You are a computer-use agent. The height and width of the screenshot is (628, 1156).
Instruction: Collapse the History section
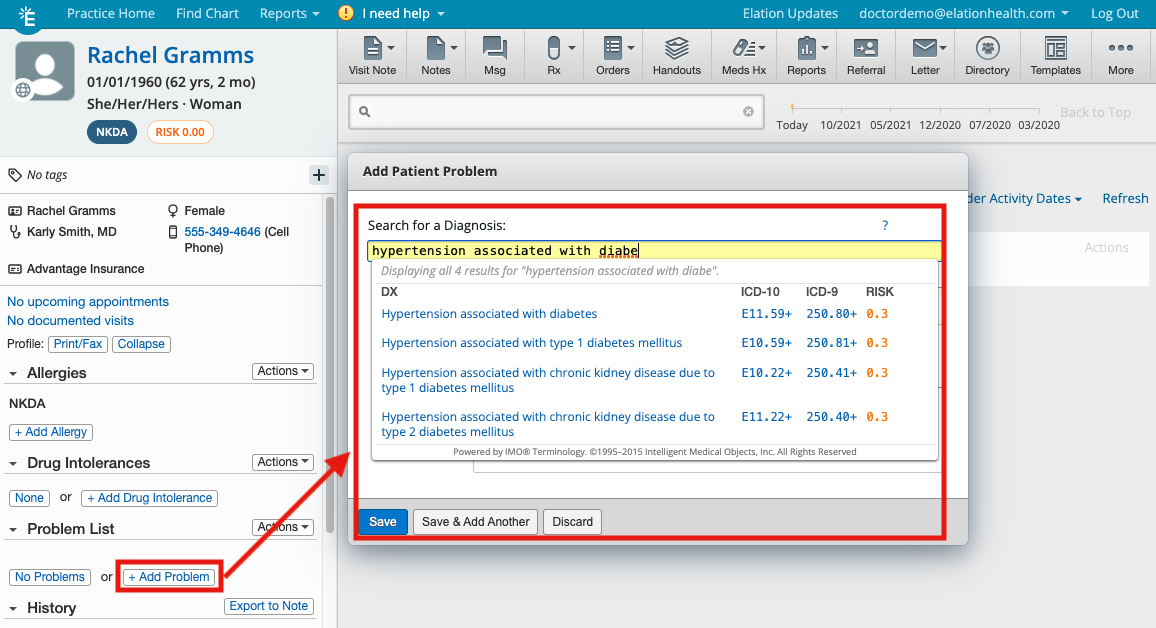[x=14, y=608]
